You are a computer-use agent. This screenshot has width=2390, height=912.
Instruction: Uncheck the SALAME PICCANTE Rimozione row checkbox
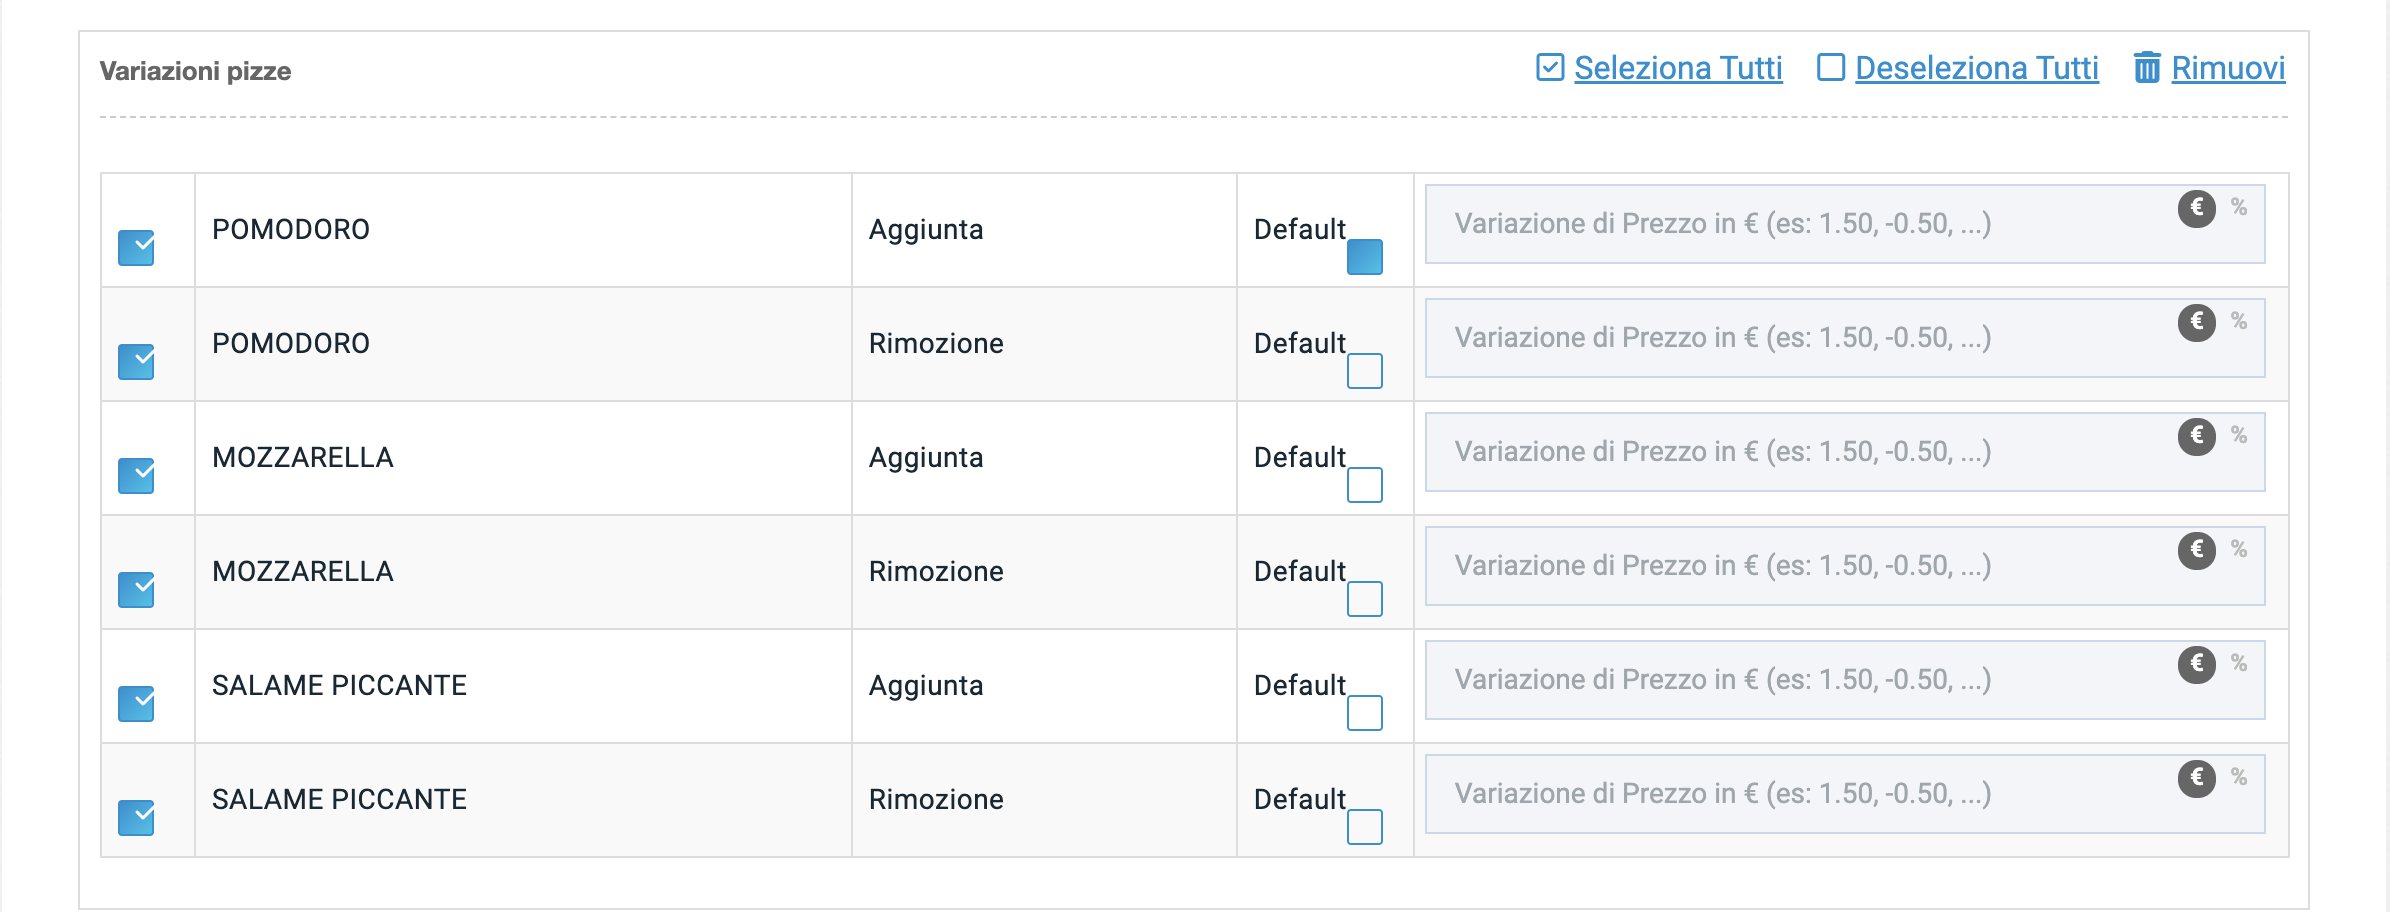click(136, 818)
